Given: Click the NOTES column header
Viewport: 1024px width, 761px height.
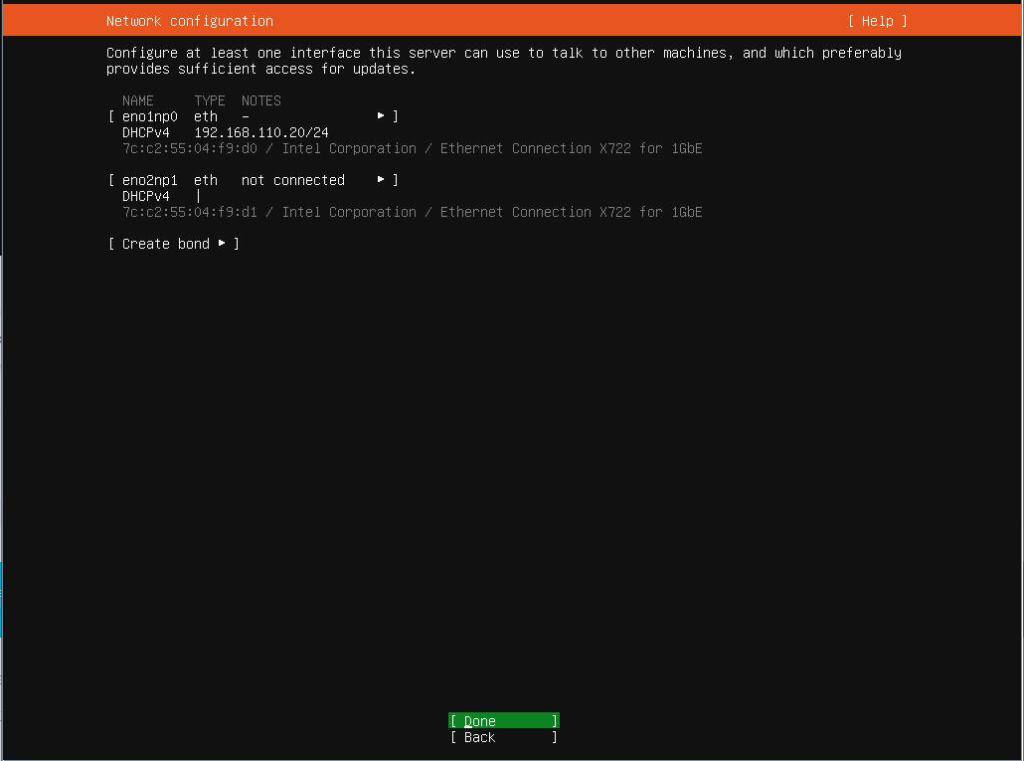Looking at the screenshot, I should coord(261,100).
